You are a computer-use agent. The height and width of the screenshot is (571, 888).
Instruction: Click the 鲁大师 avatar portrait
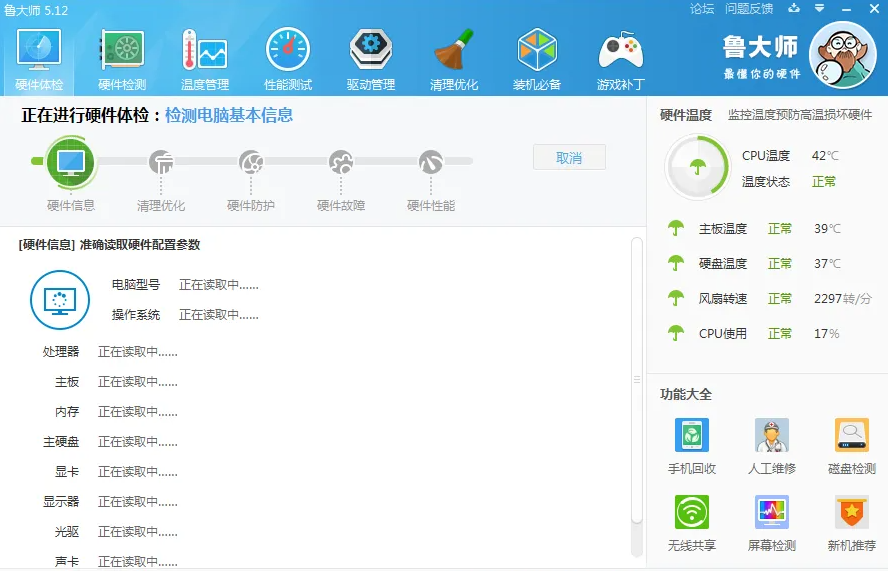tap(843, 56)
